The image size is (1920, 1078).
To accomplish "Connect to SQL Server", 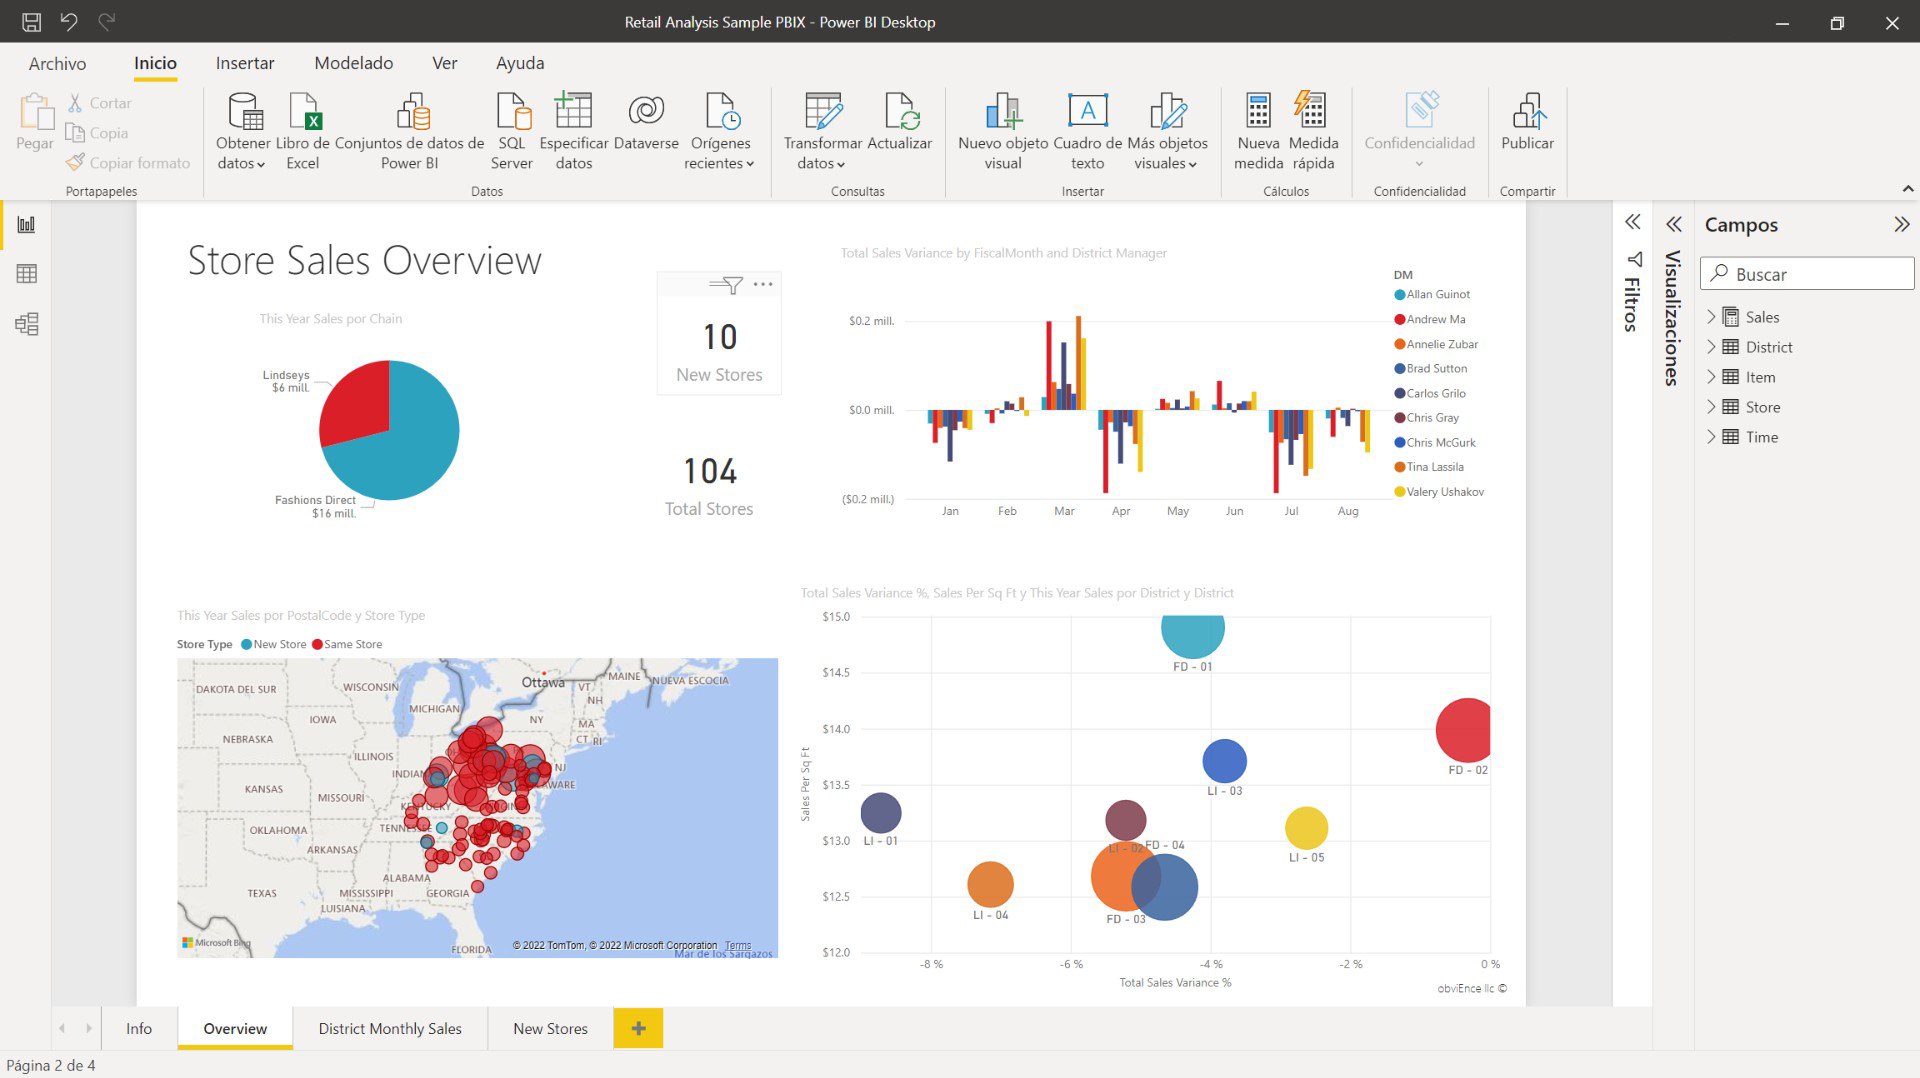I will 512,132.
